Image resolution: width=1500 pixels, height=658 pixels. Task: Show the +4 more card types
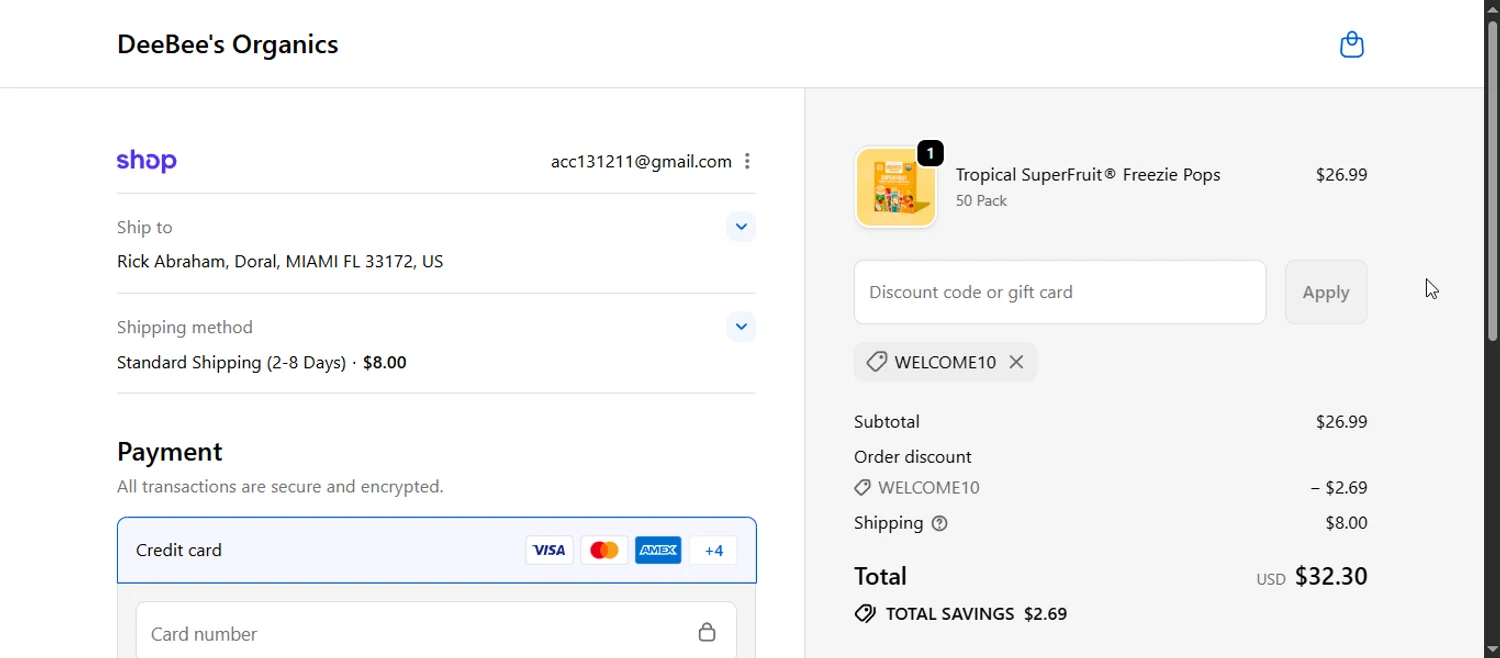point(713,550)
